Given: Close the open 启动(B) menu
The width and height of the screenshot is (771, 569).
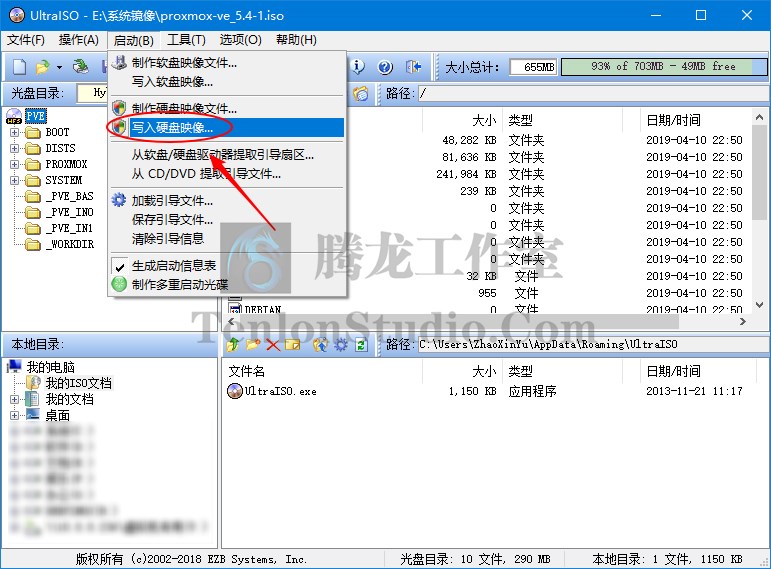Looking at the screenshot, I should tap(134, 40).
